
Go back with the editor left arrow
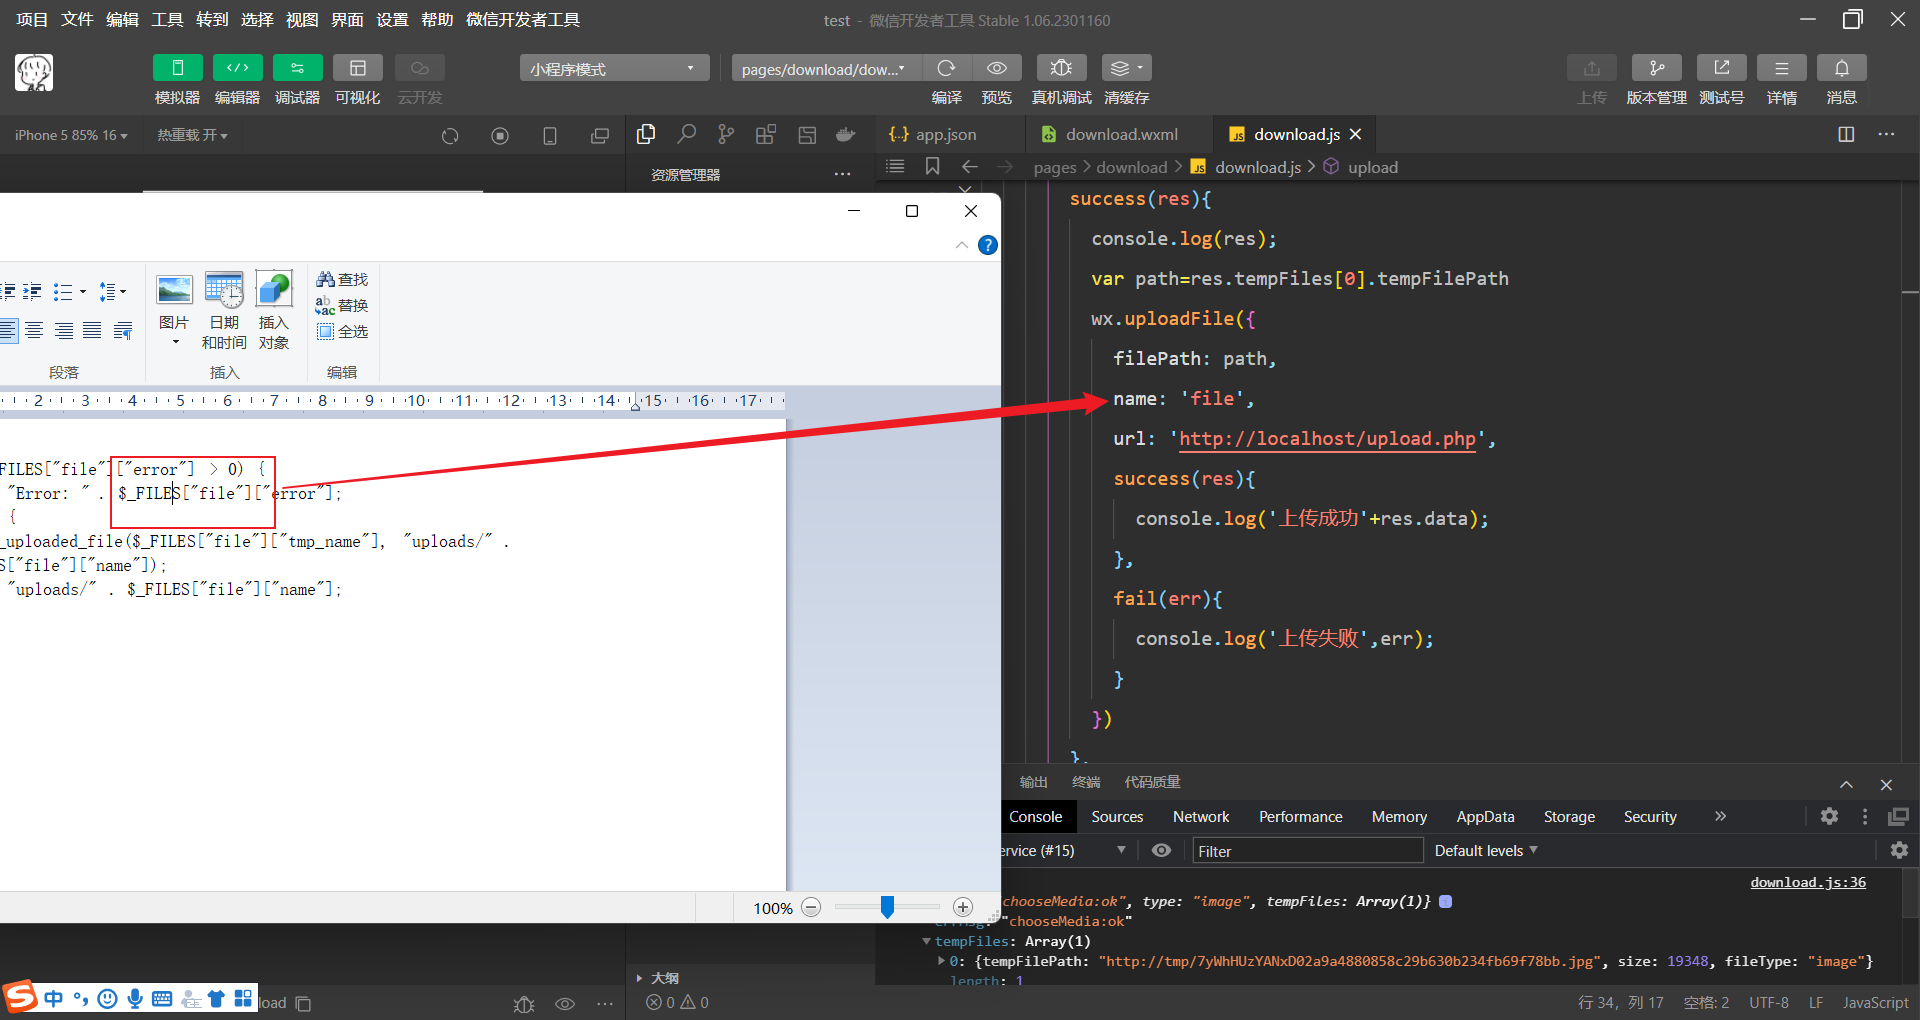tap(969, 166)
